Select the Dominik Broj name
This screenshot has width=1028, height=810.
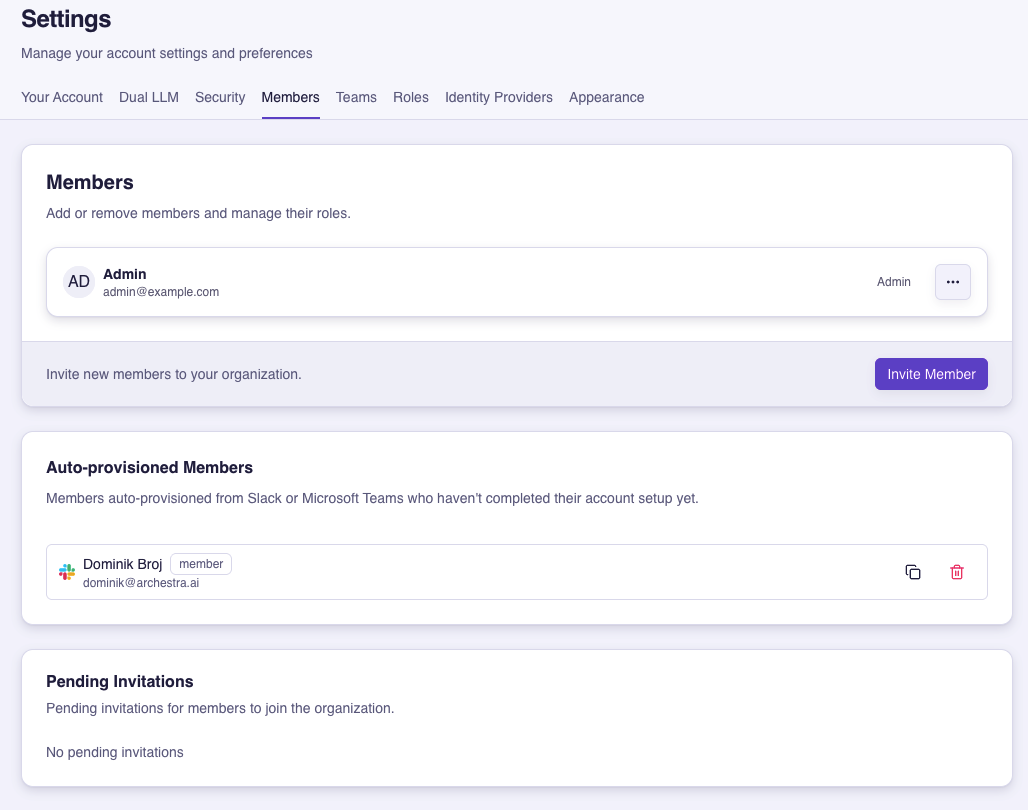click(x=122, y=564)
